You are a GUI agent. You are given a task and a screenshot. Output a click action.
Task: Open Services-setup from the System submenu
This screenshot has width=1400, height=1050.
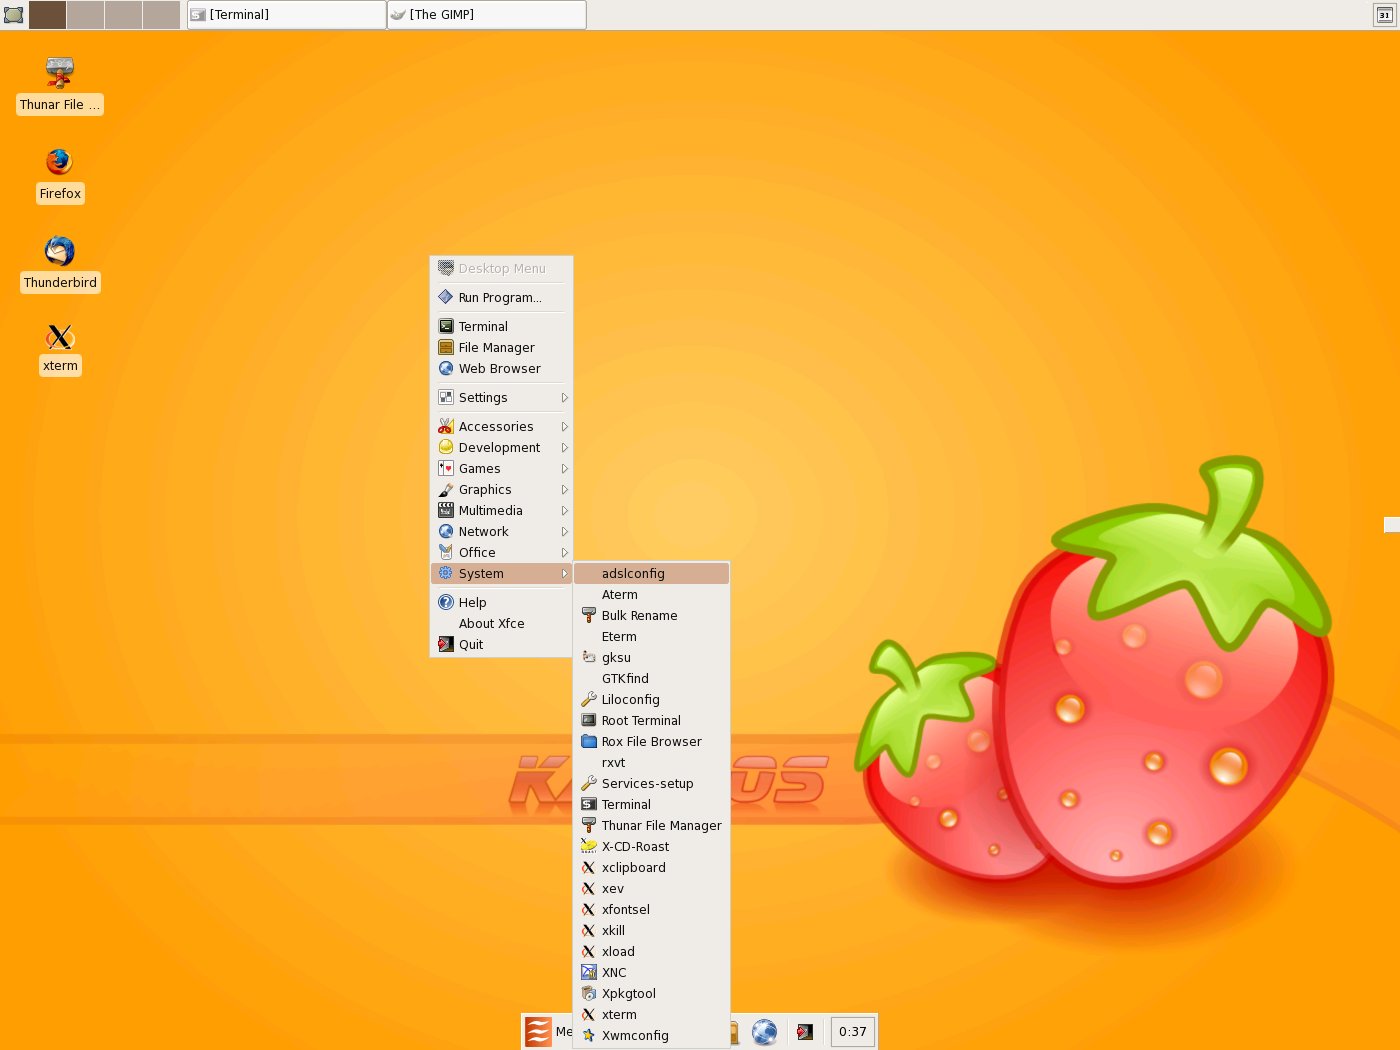652,784
